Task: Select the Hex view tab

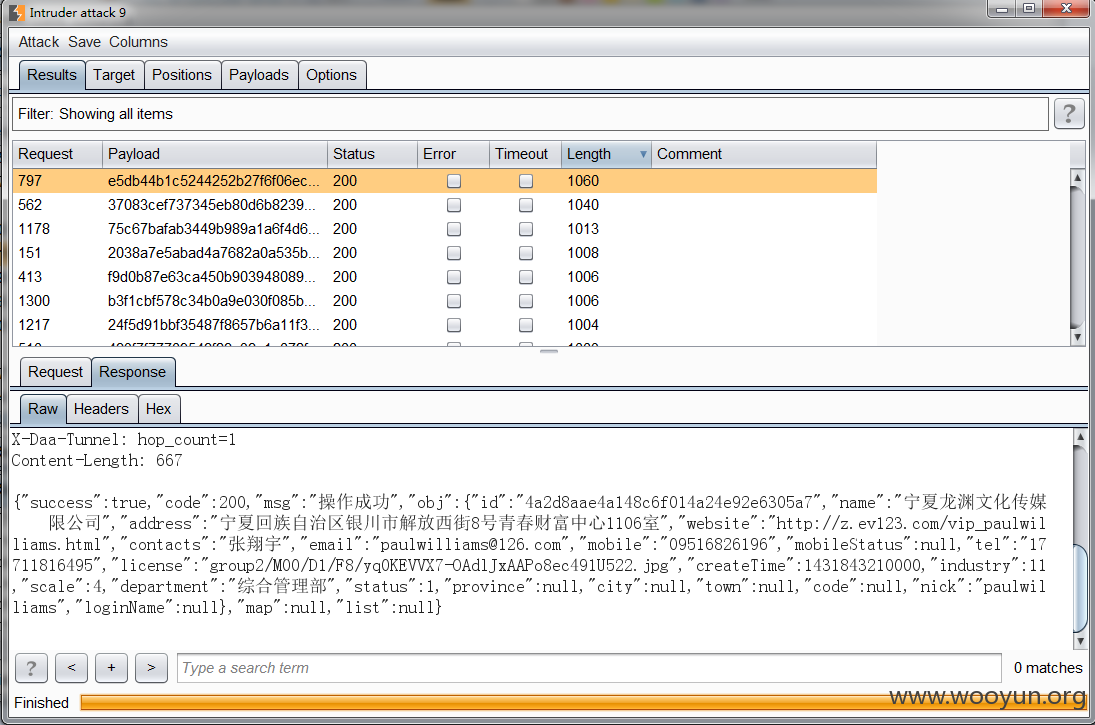Action: coord(159,409)
